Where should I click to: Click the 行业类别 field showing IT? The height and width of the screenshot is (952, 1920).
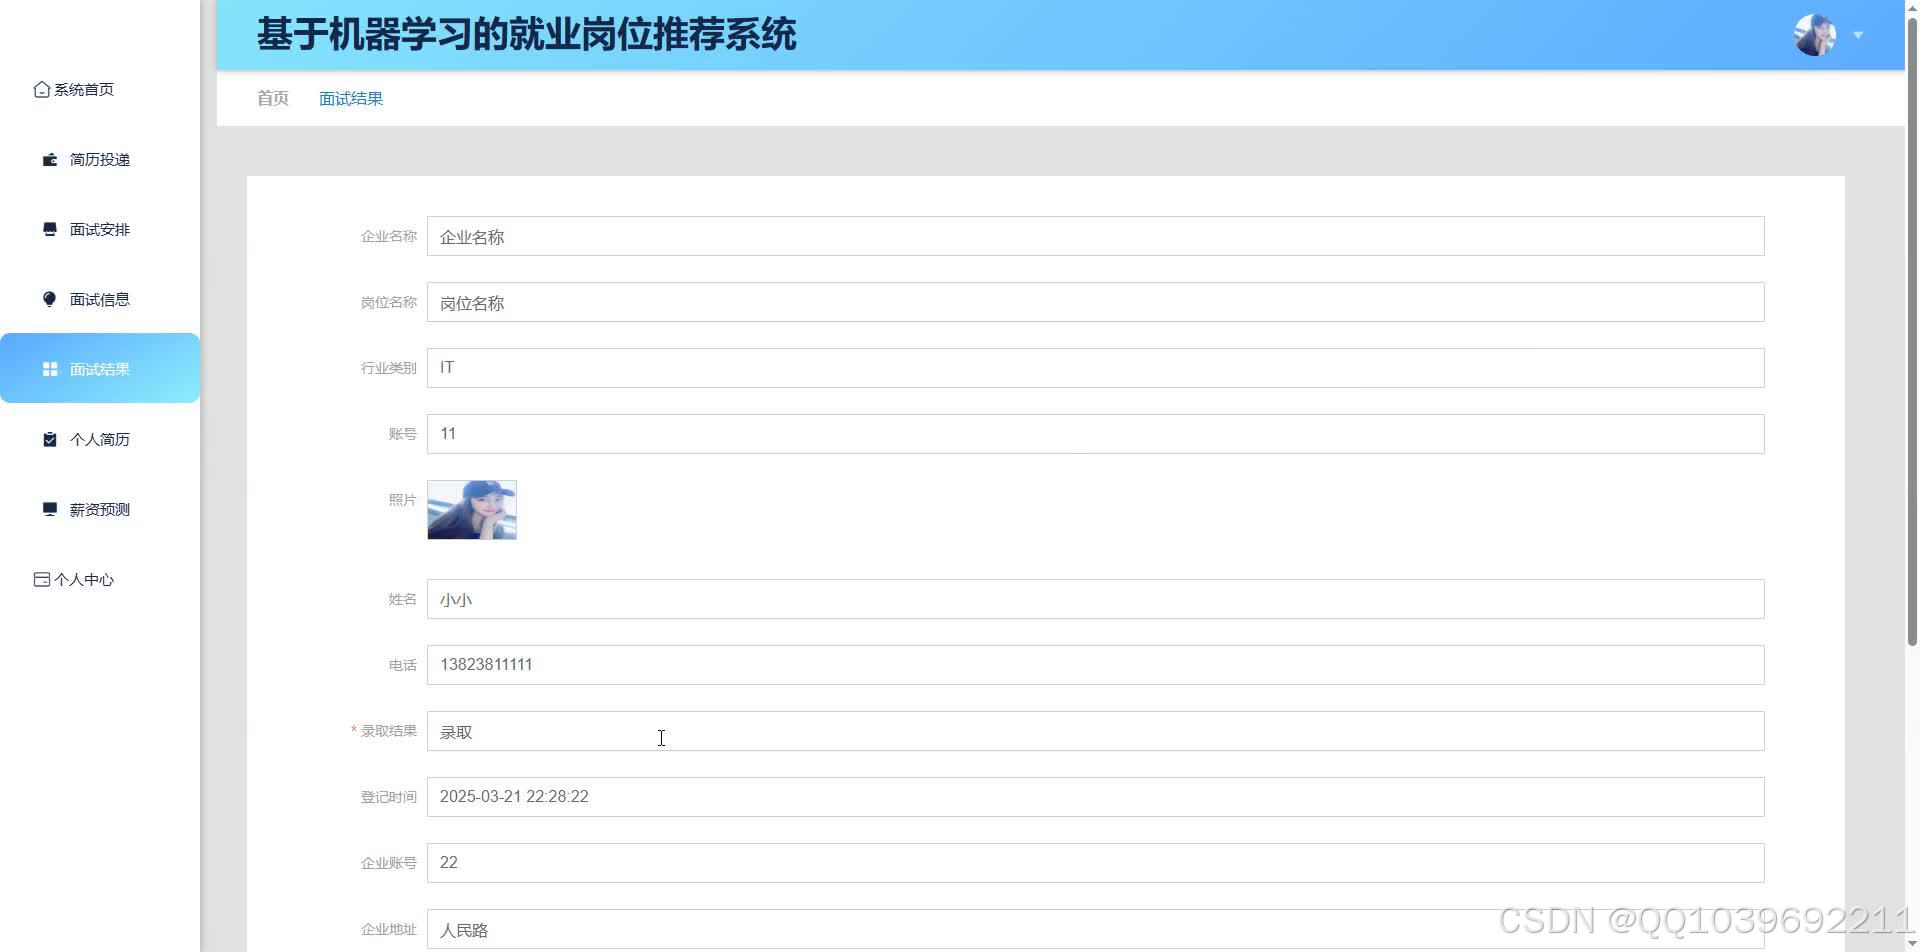[x=1095, y=368]
